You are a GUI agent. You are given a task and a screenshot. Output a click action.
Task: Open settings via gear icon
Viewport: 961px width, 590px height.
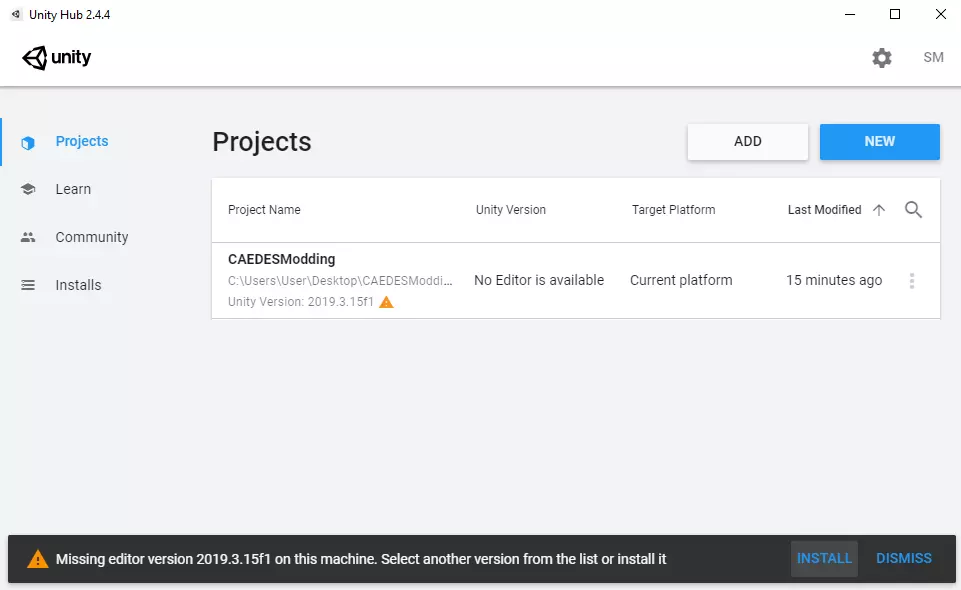point(881,58)
